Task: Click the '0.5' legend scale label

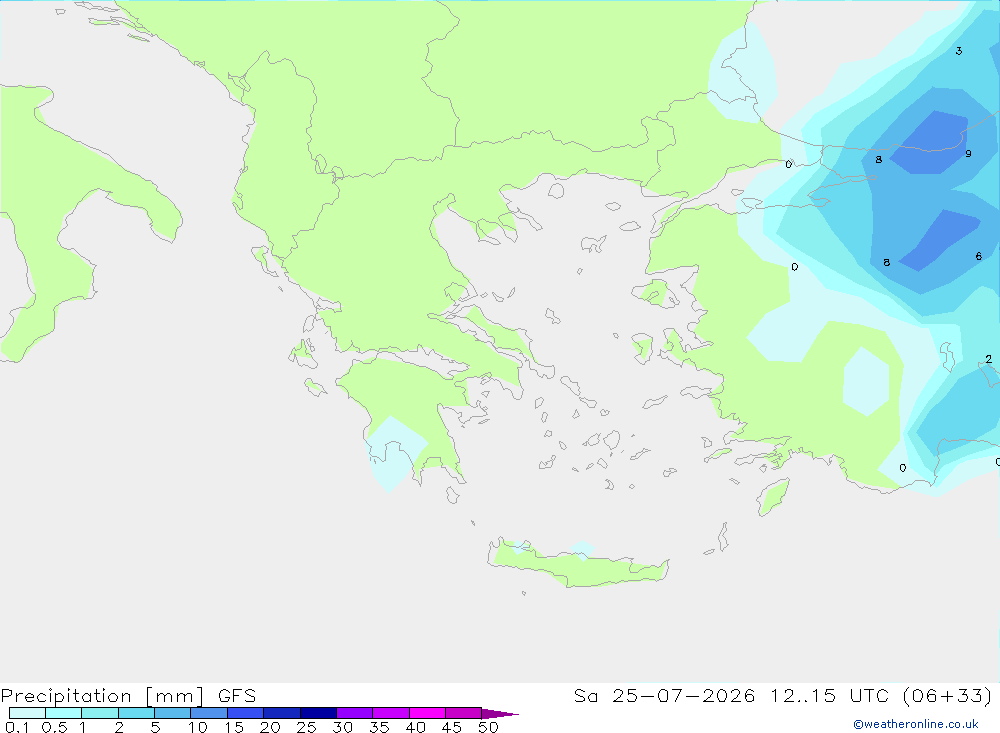Action: point(54,727)
